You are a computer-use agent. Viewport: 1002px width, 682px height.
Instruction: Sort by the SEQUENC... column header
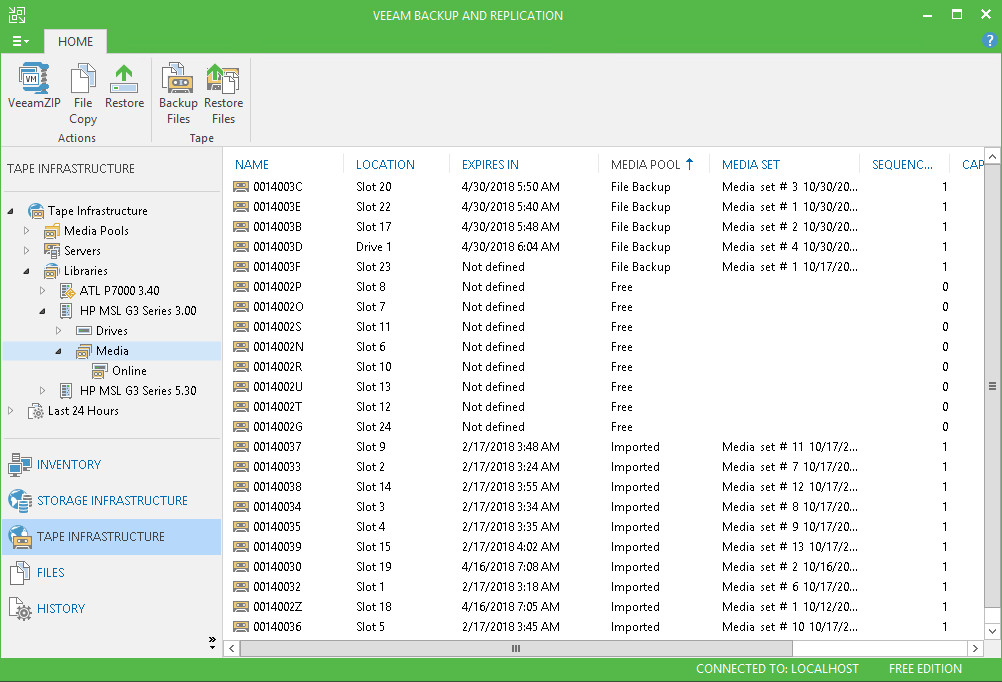[x=902, y=165]
